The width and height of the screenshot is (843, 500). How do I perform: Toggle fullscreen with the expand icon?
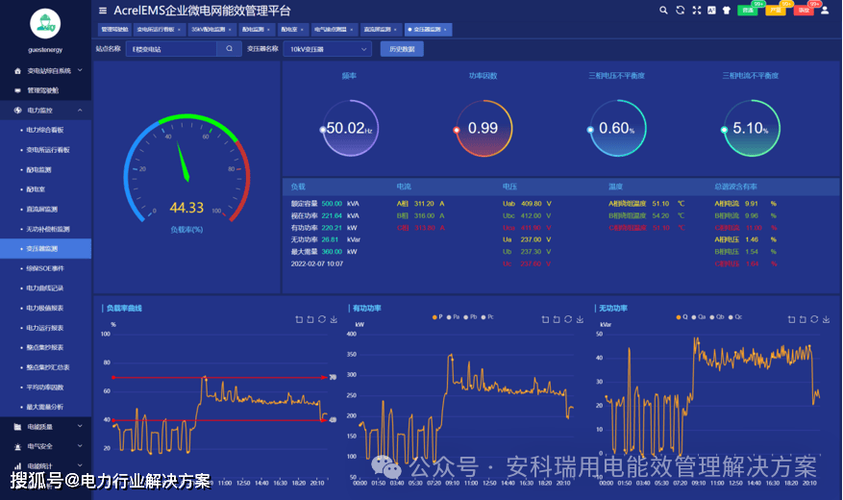pos(697,10)
